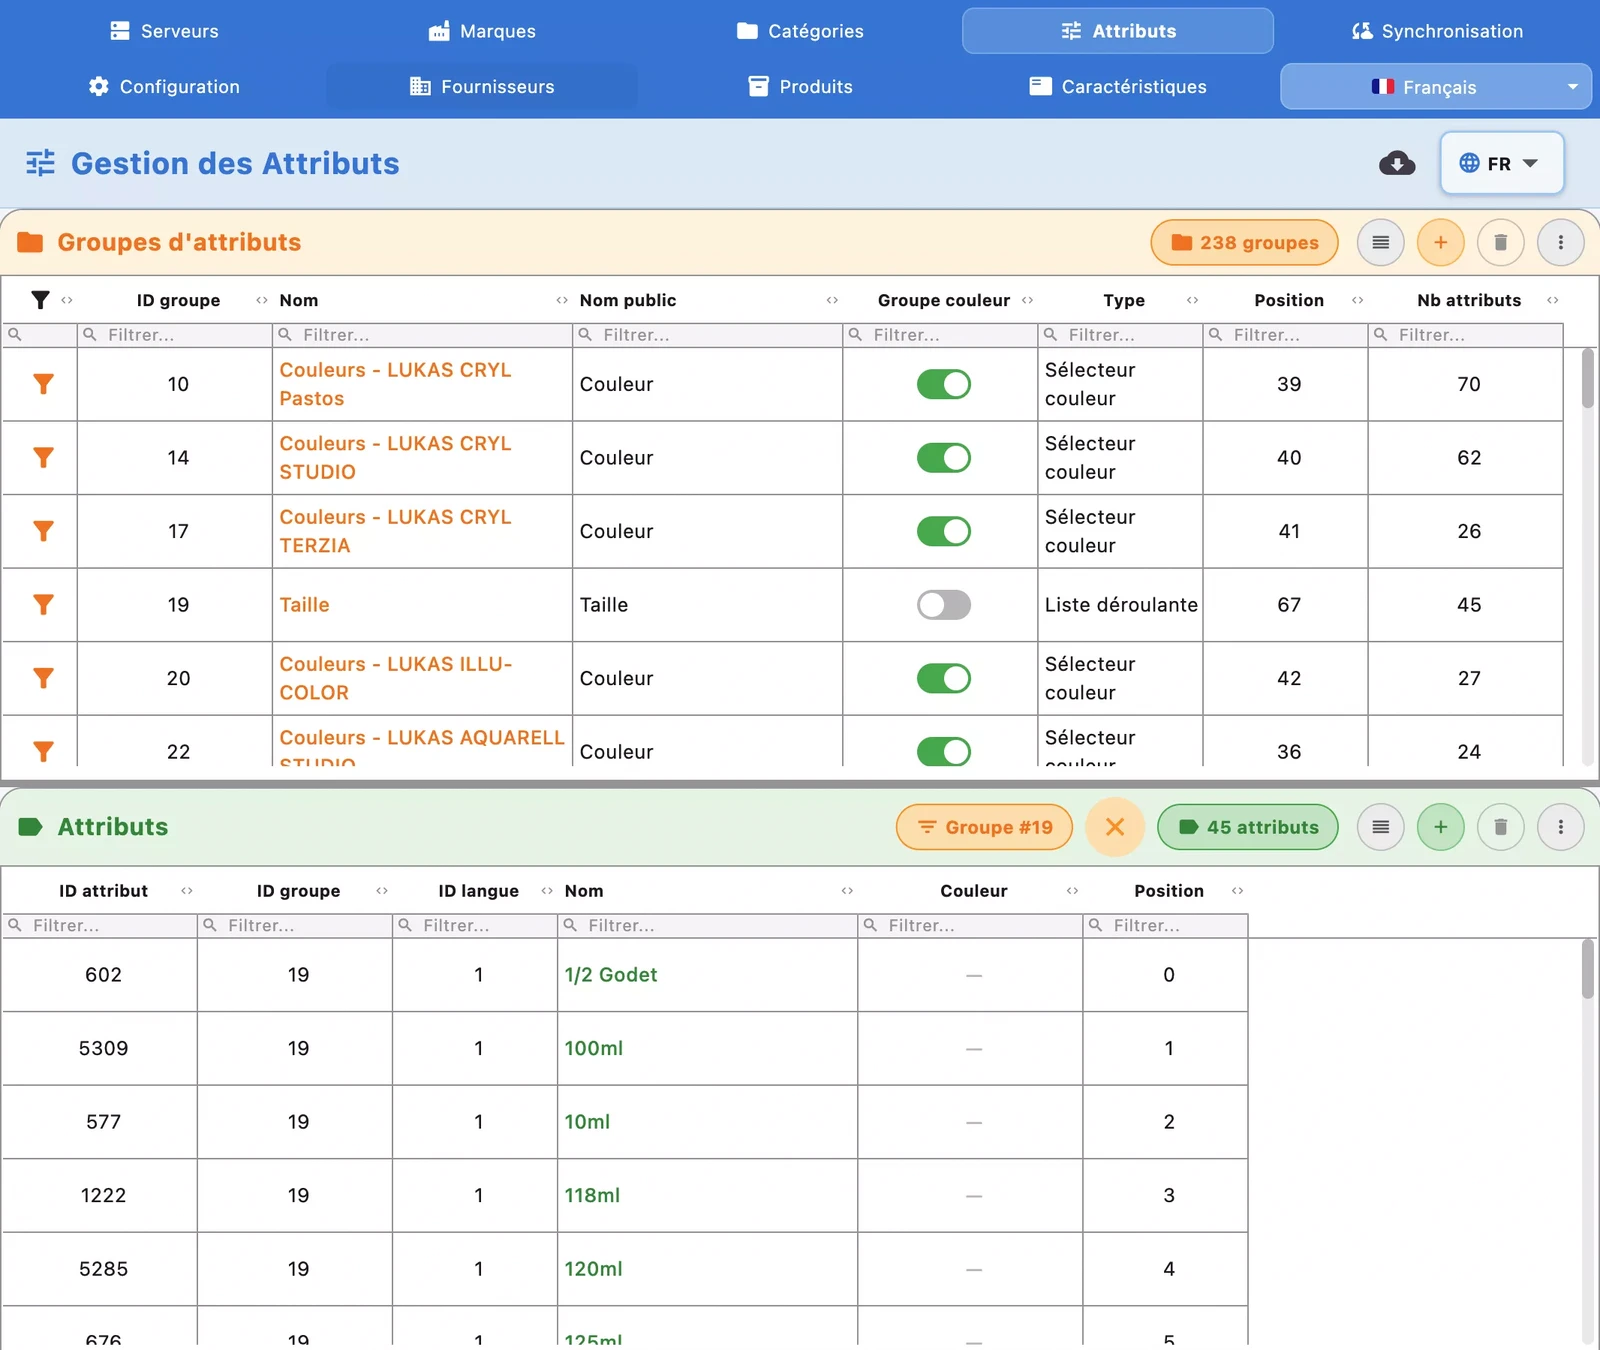Disable color group toggle for group 10

943,384
